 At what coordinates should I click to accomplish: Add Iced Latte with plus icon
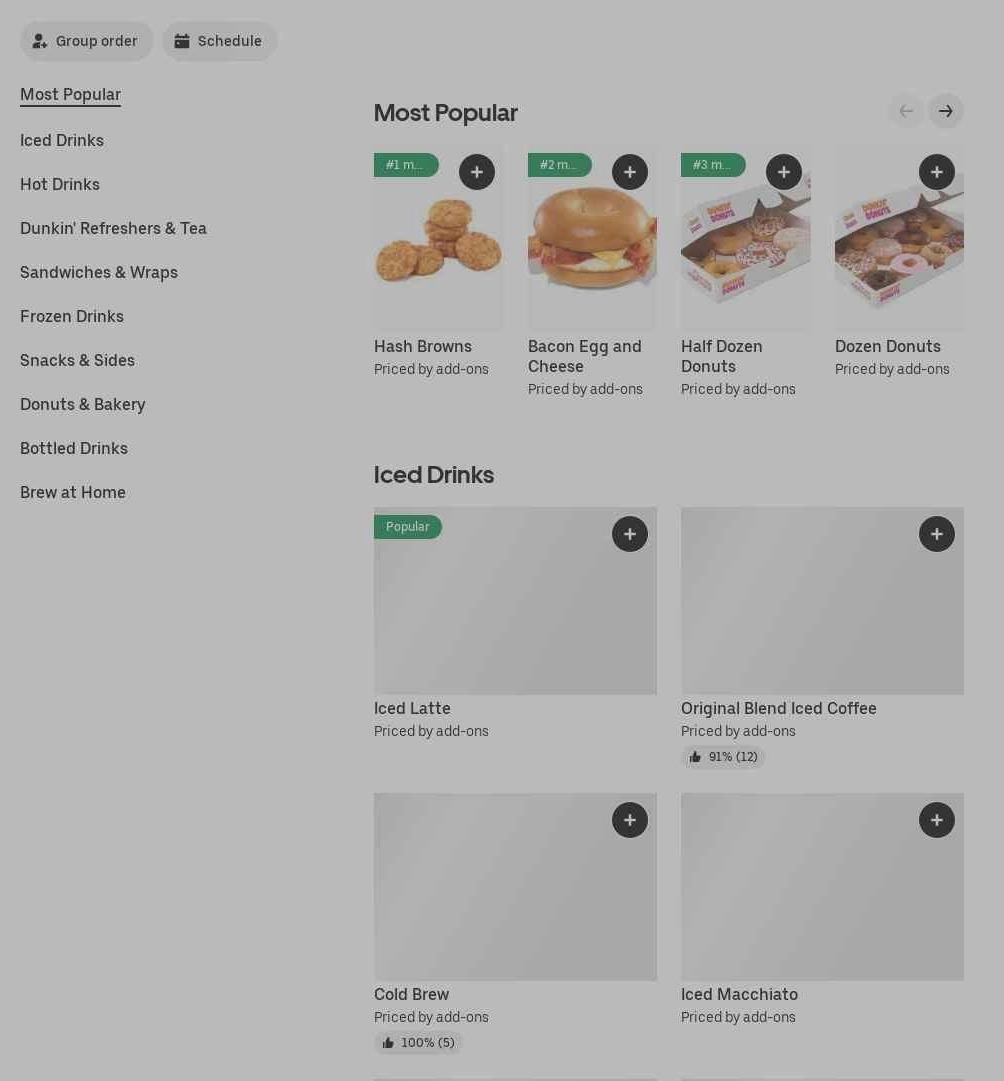[x=630, y=534]
